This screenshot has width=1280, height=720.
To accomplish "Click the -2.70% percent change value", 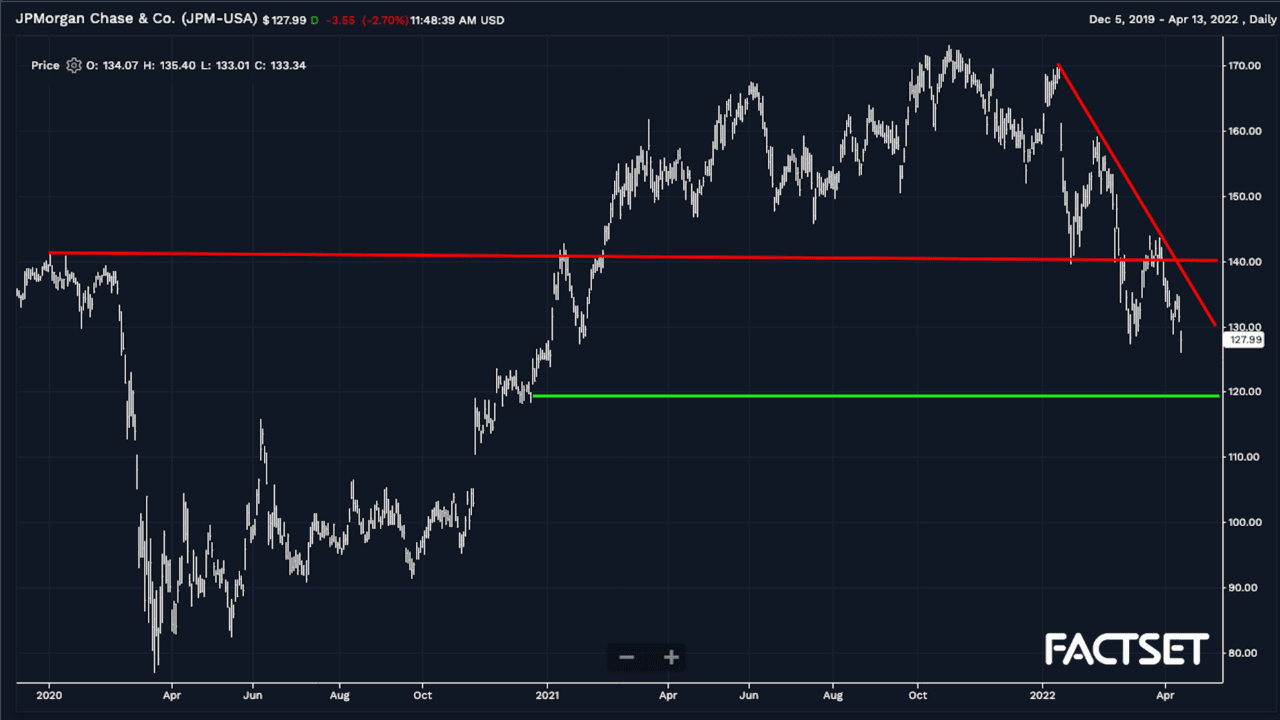I will coord(384,20).
